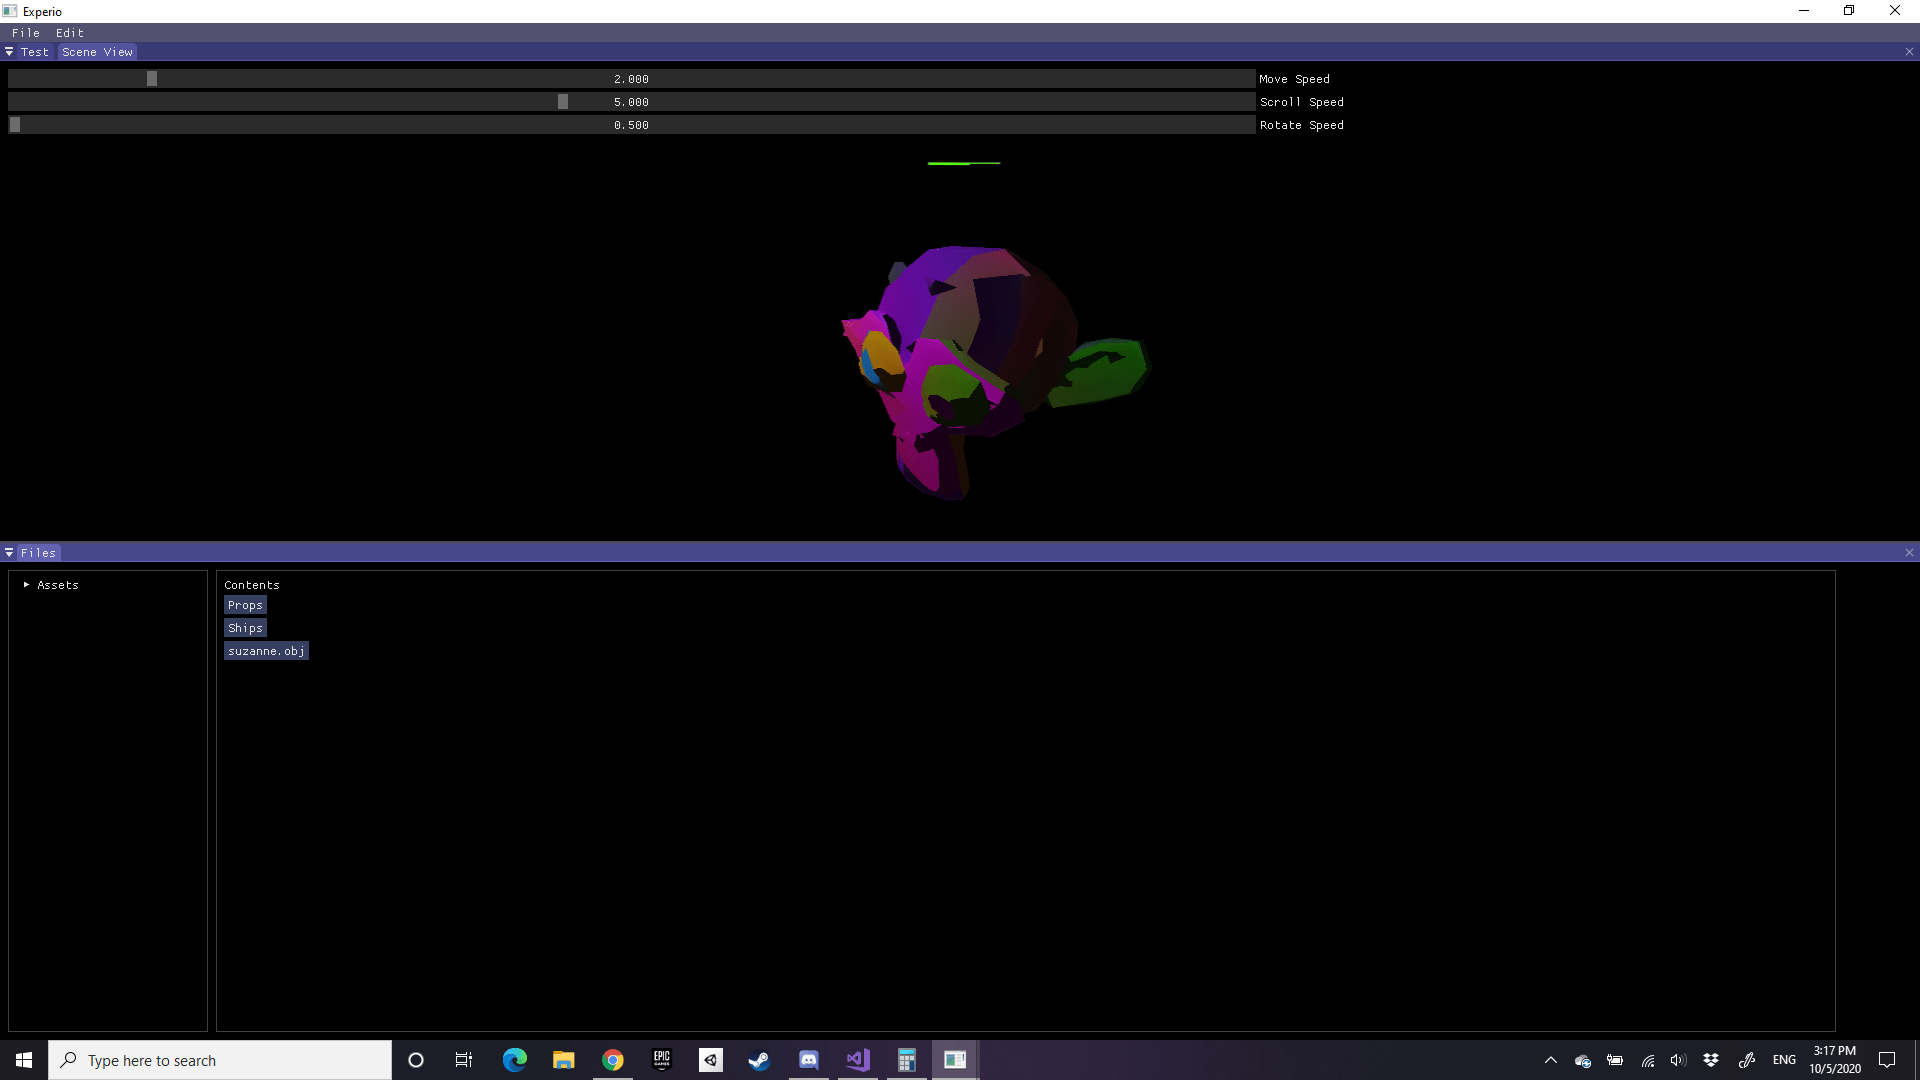Select suzanne.obj in the Contents panel
Screen dimensions: 1920x1080
pyautogui.click(x=265, y=650)
